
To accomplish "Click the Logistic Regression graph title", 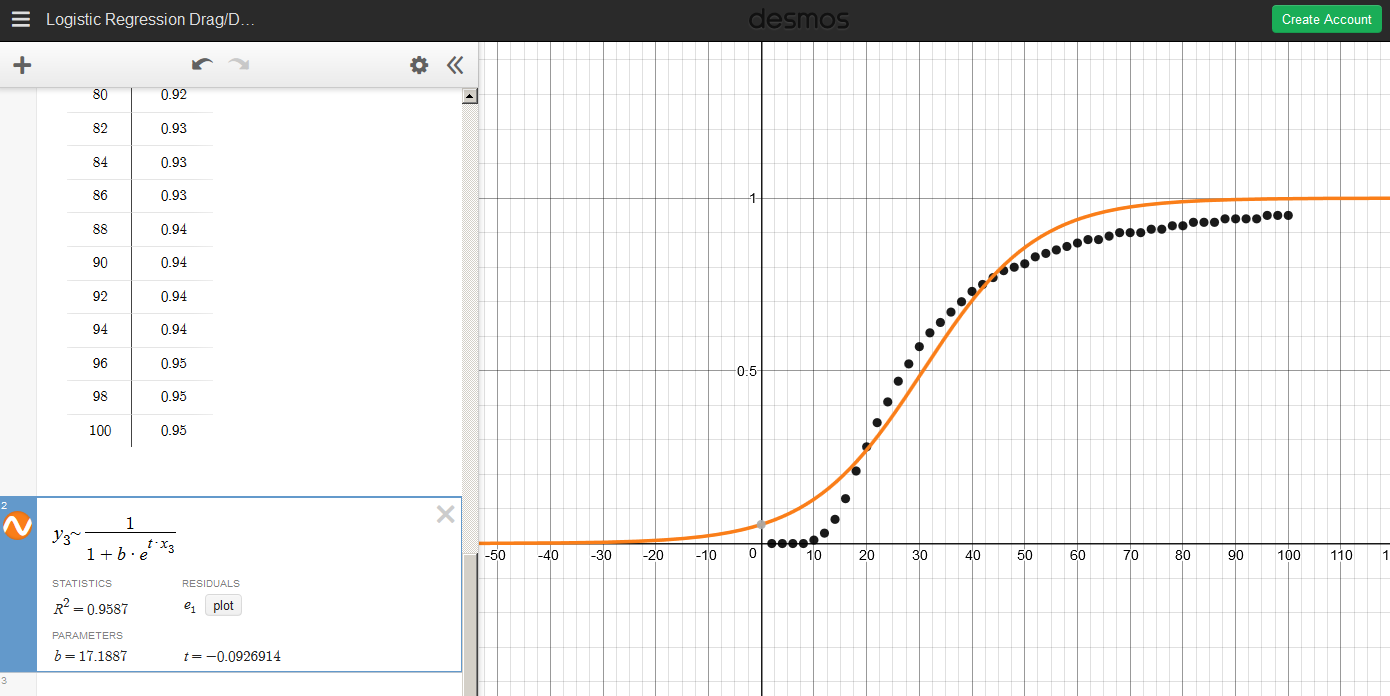I will (x=150, y=20).
